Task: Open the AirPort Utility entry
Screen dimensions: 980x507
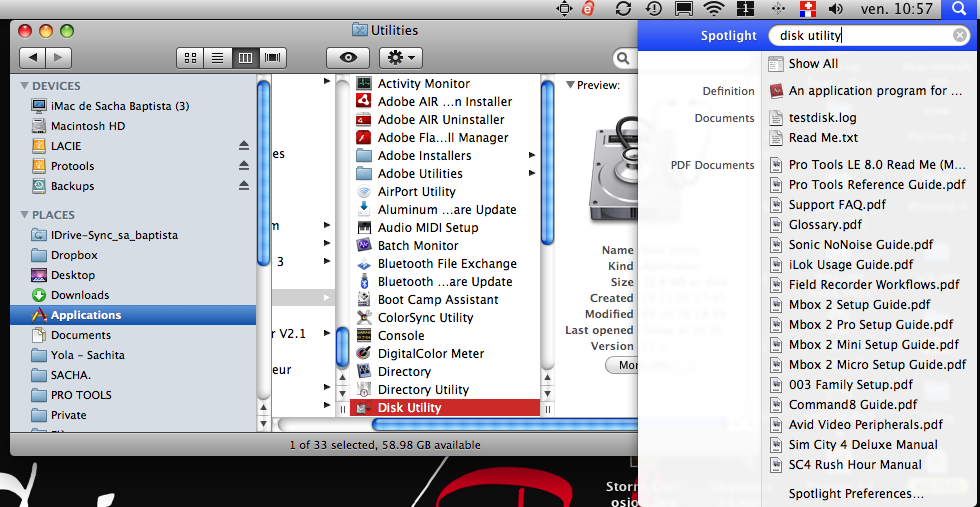Action: [416, 191]
